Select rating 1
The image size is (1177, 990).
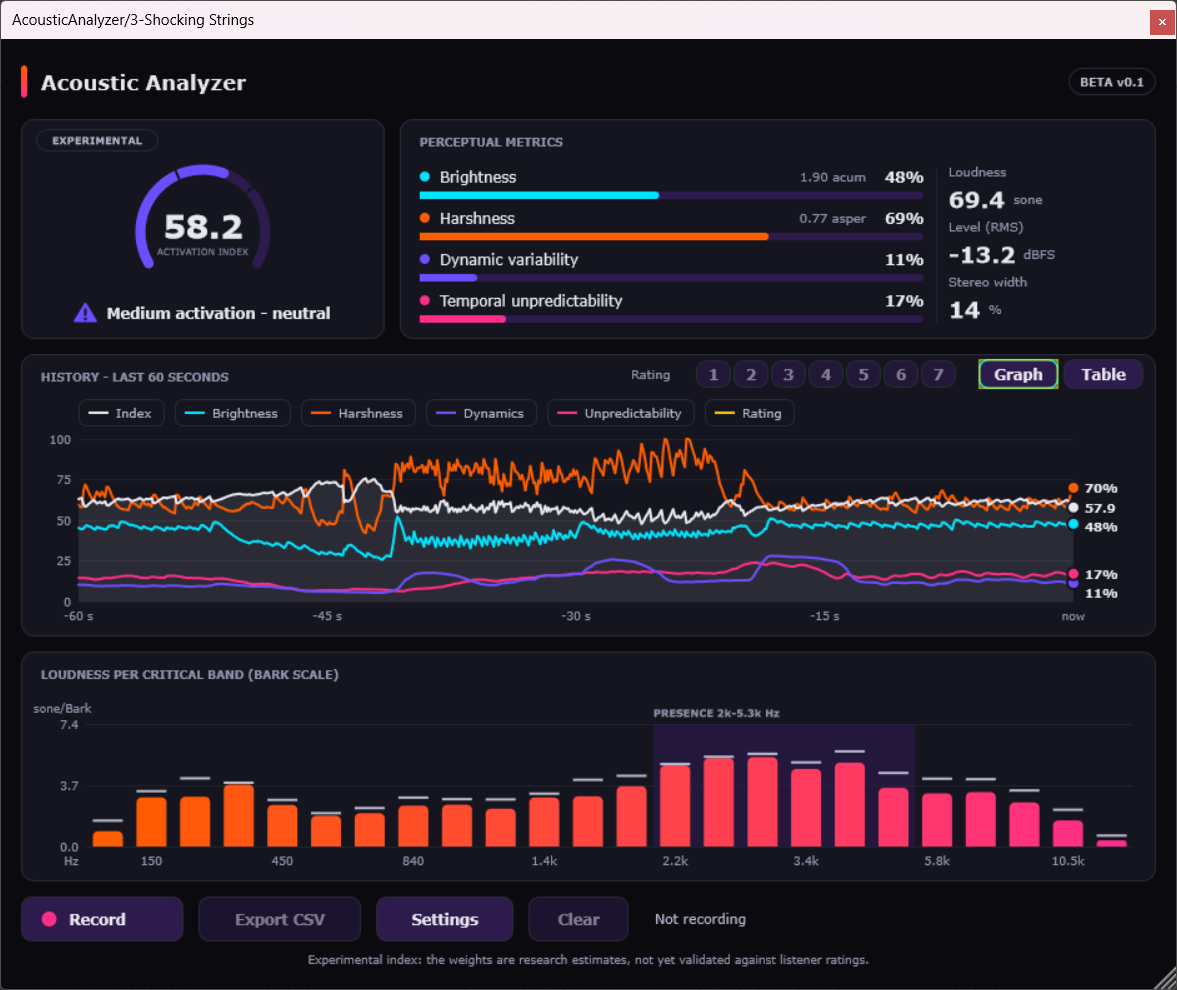click(x=713, y=375)
